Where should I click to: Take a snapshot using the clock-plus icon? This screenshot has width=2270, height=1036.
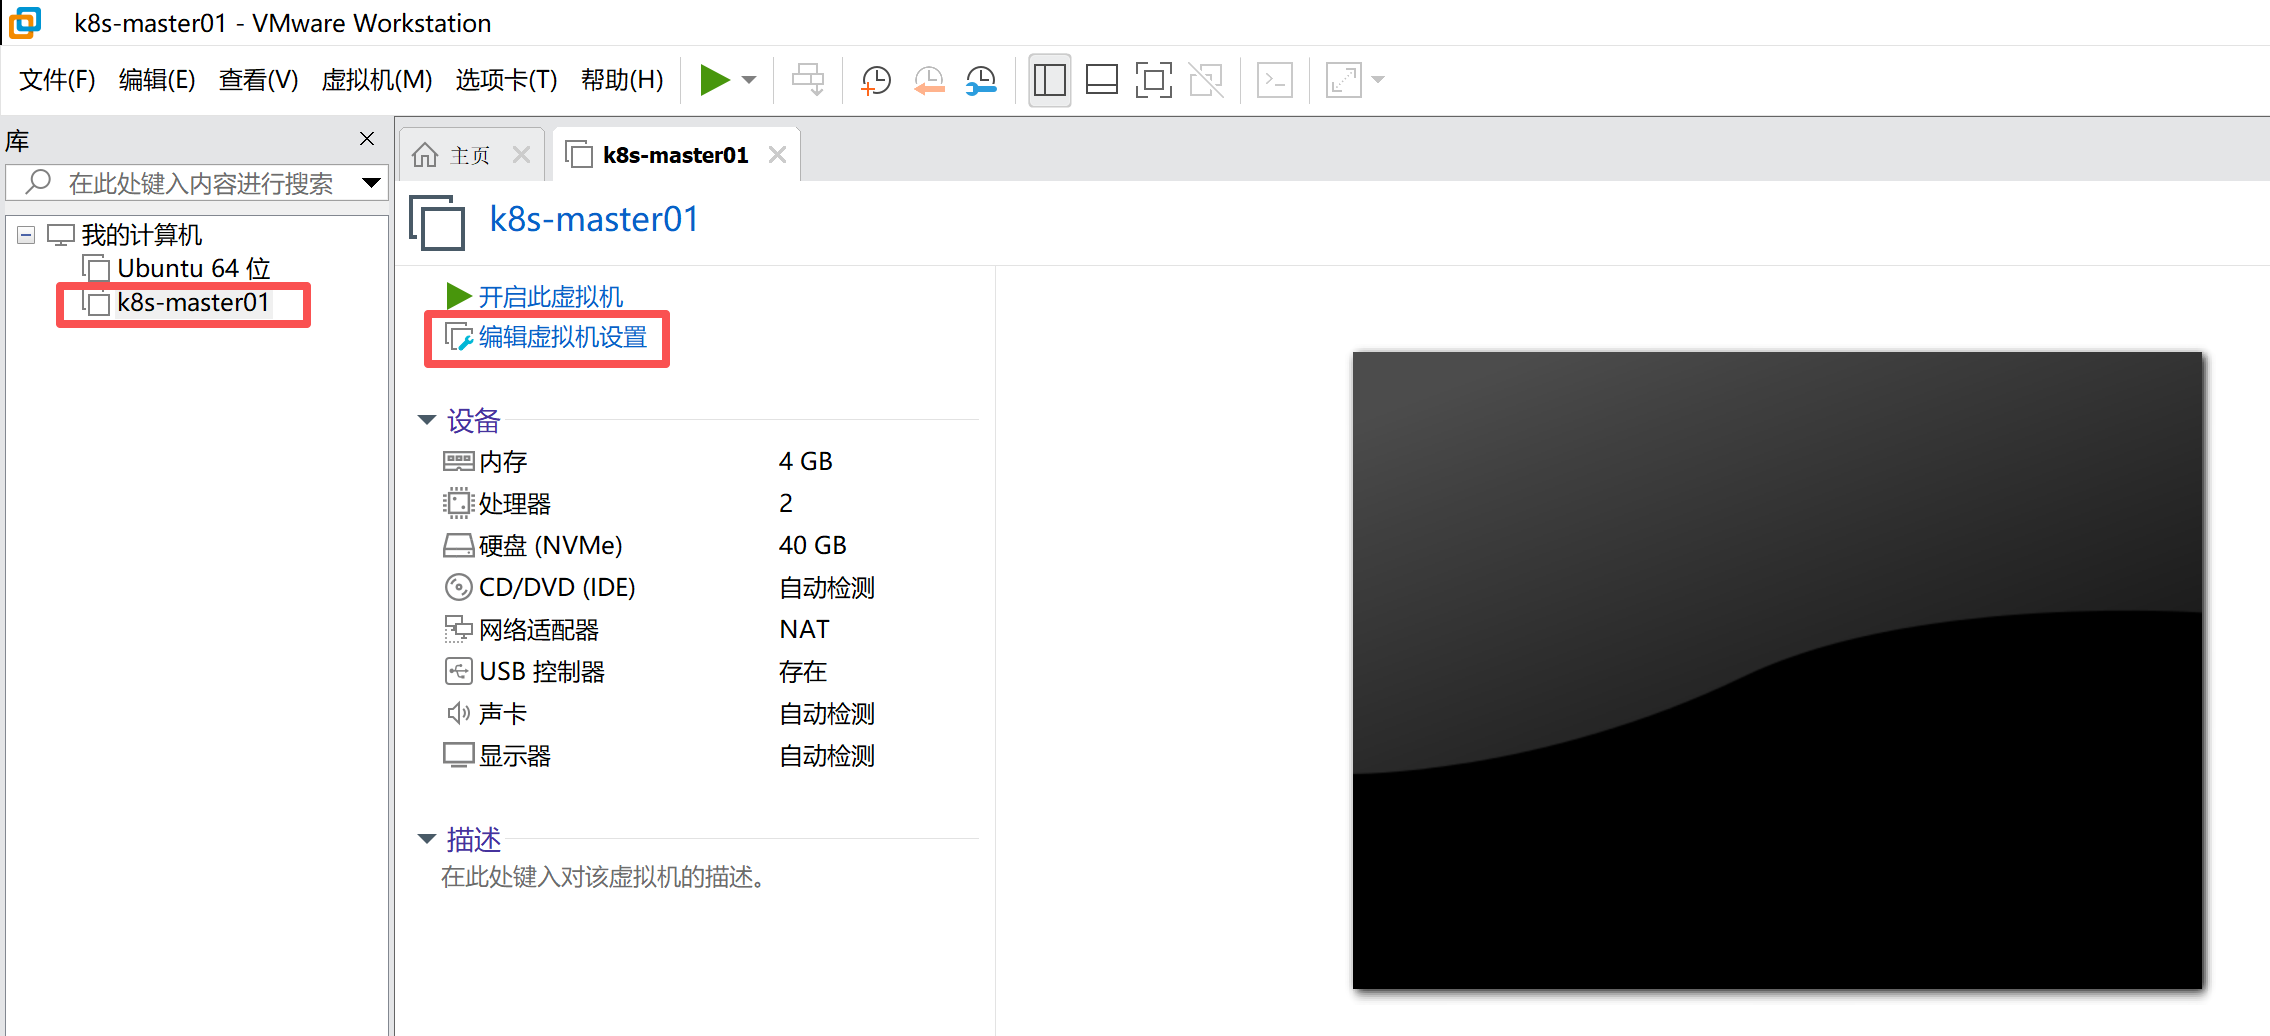(876, 80)
